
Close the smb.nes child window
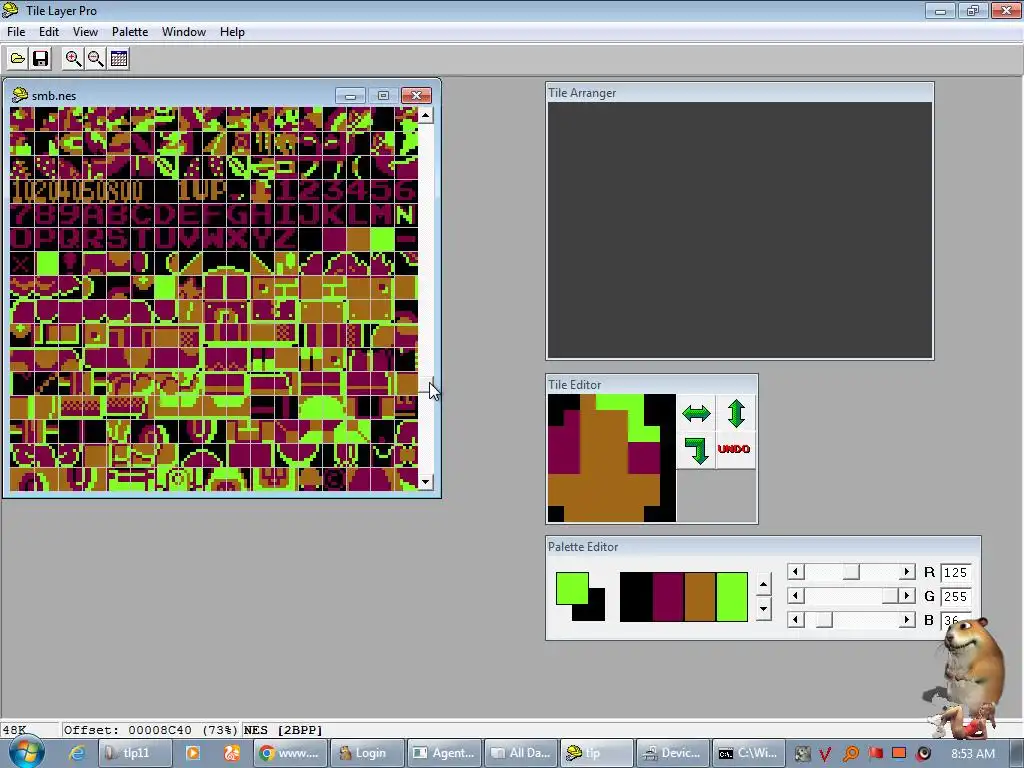point(416,96)
